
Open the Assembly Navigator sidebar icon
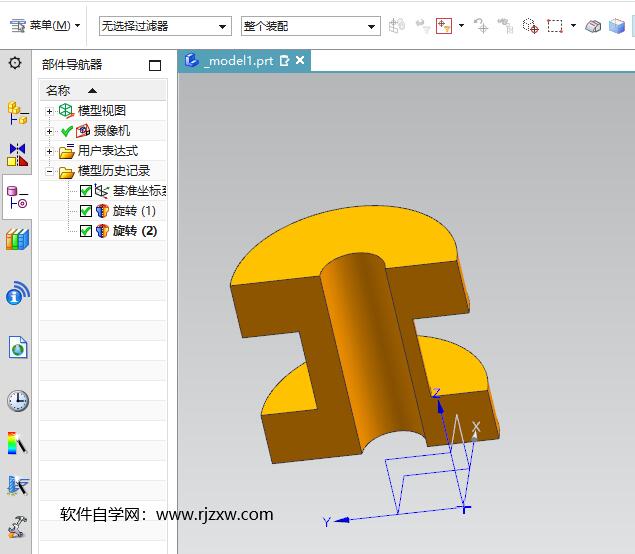pyautogui.click(x=17, y=113)
